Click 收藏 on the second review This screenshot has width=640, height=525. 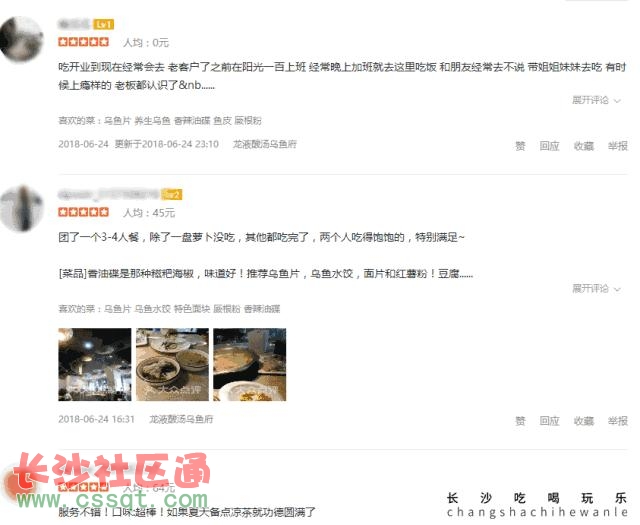(584, 421)
